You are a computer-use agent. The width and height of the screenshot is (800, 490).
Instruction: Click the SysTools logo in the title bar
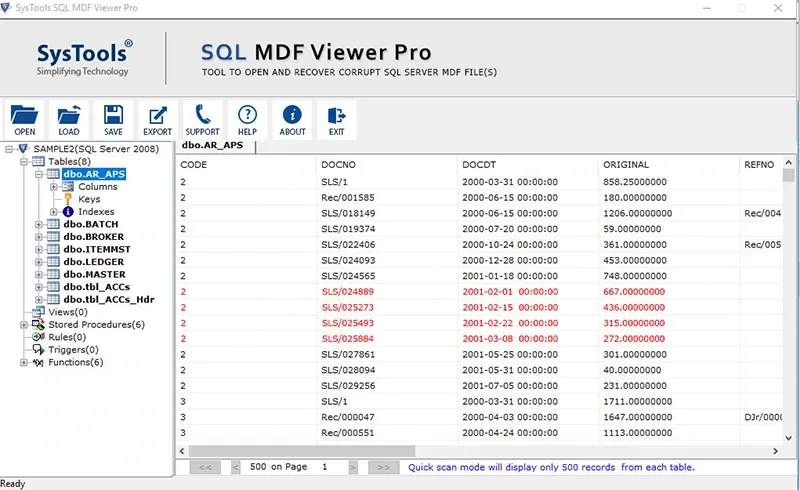tap(6, 8)
